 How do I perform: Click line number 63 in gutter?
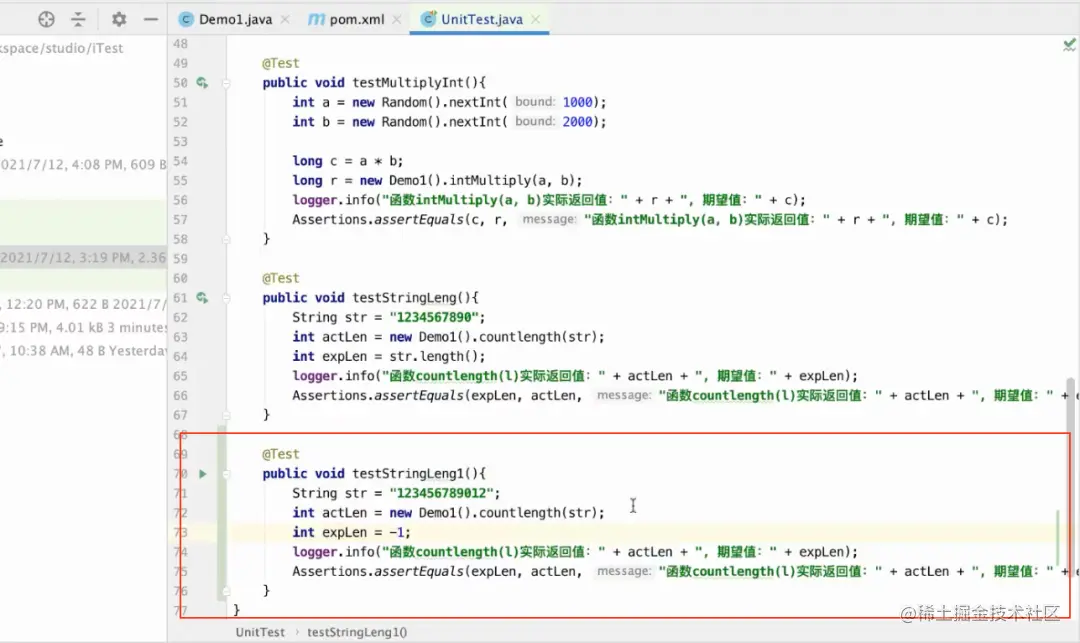180,337
